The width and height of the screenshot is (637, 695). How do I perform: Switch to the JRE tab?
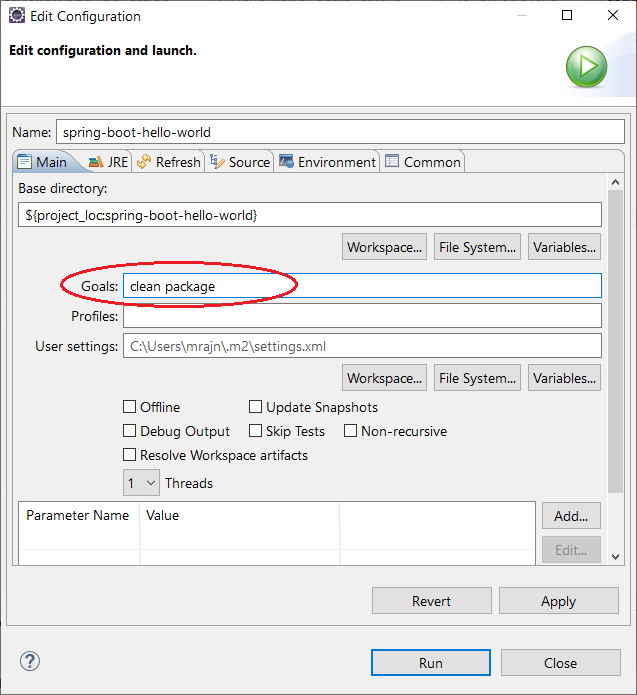coord(109,162)
